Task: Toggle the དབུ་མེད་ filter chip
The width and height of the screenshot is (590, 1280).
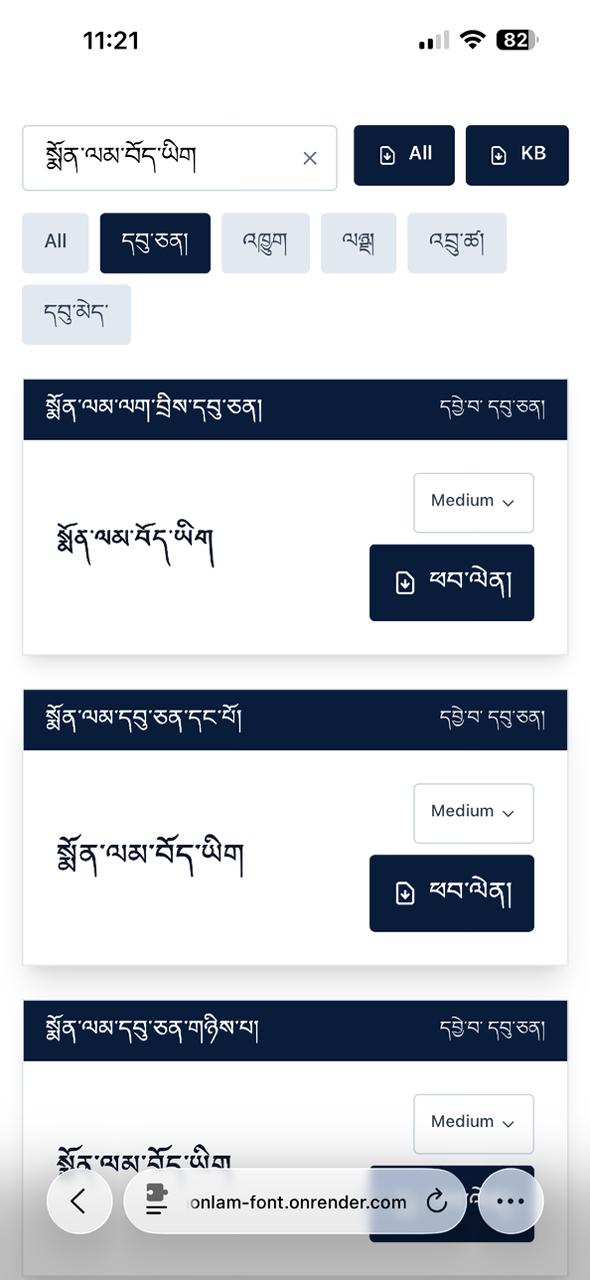Action: coord(76,314)
